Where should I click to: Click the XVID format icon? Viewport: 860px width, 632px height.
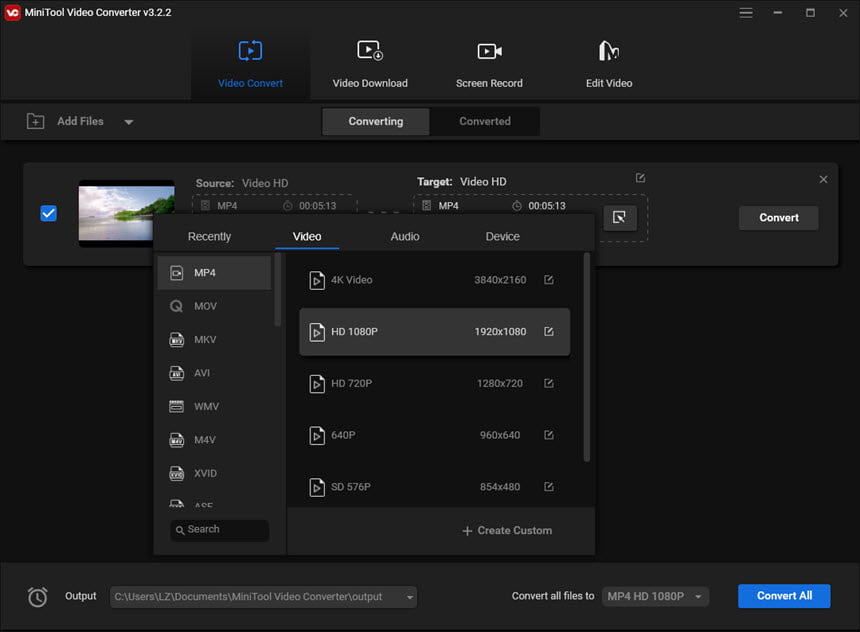176,473
